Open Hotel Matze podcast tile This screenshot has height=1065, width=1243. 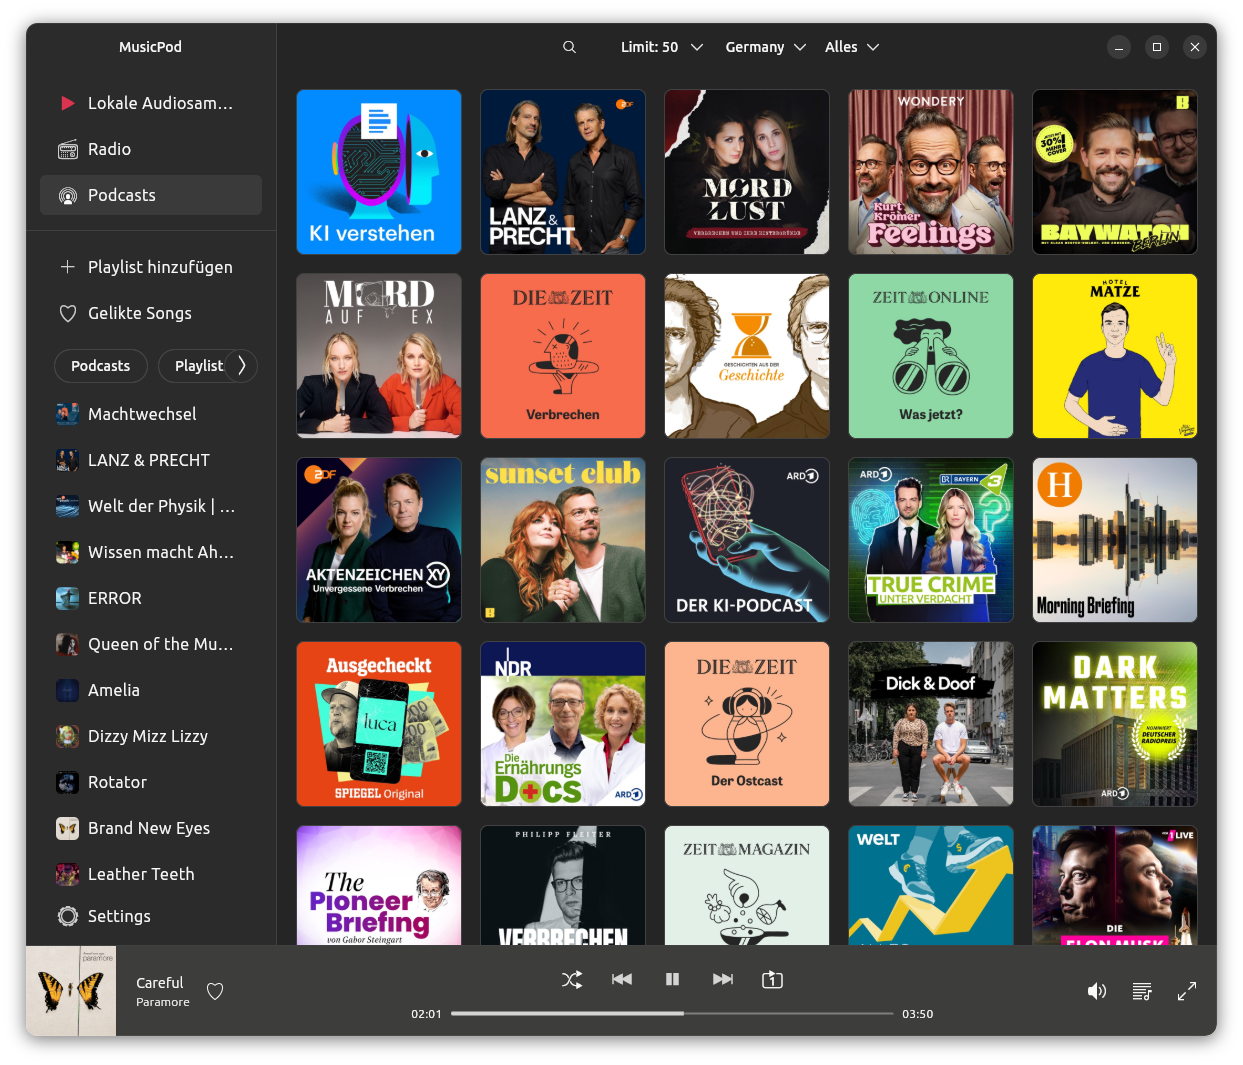tap(1115, 356)
